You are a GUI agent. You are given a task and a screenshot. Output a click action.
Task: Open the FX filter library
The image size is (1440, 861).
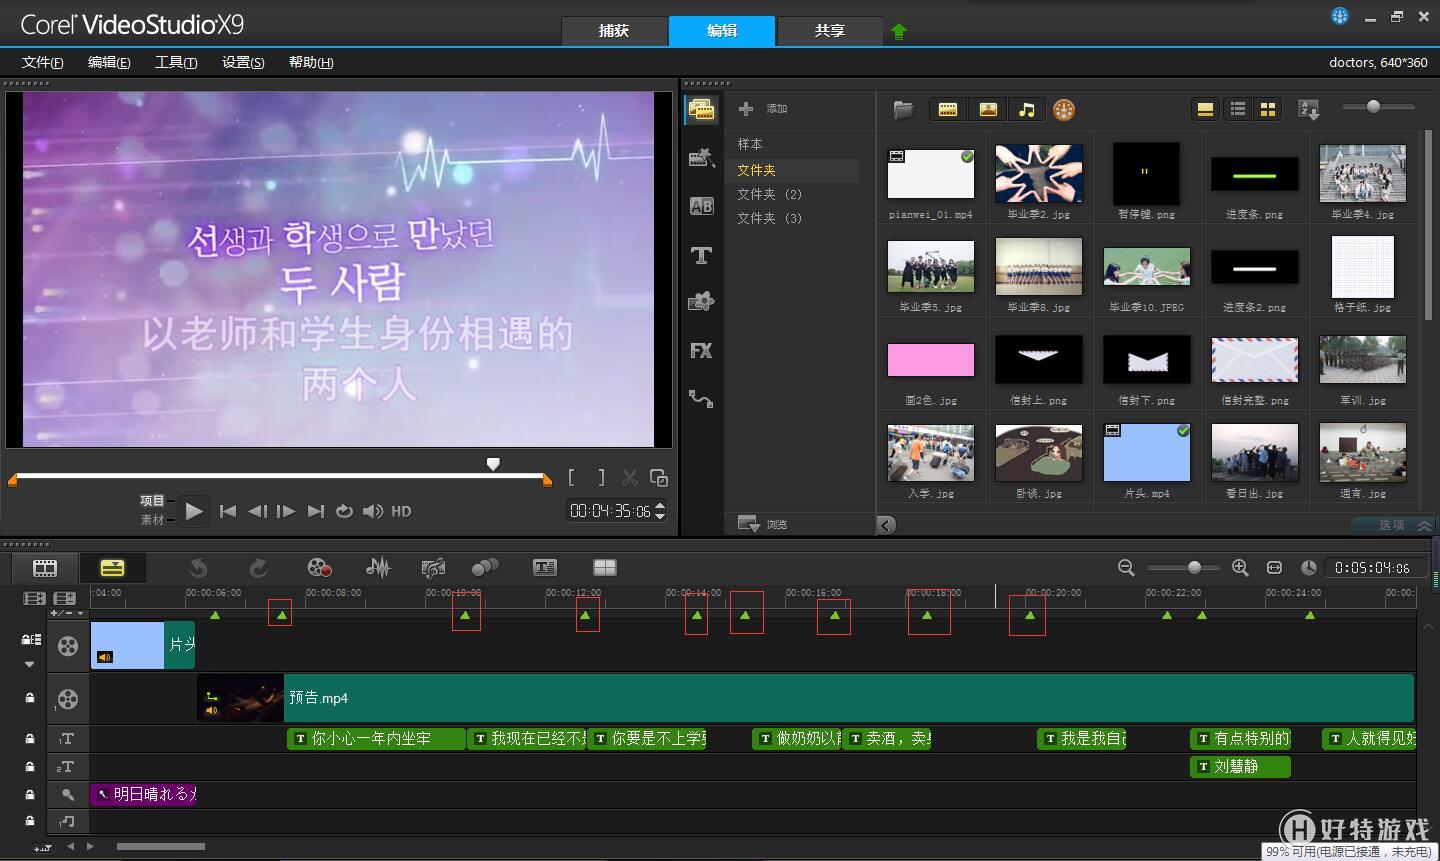[x=701, y=350]
